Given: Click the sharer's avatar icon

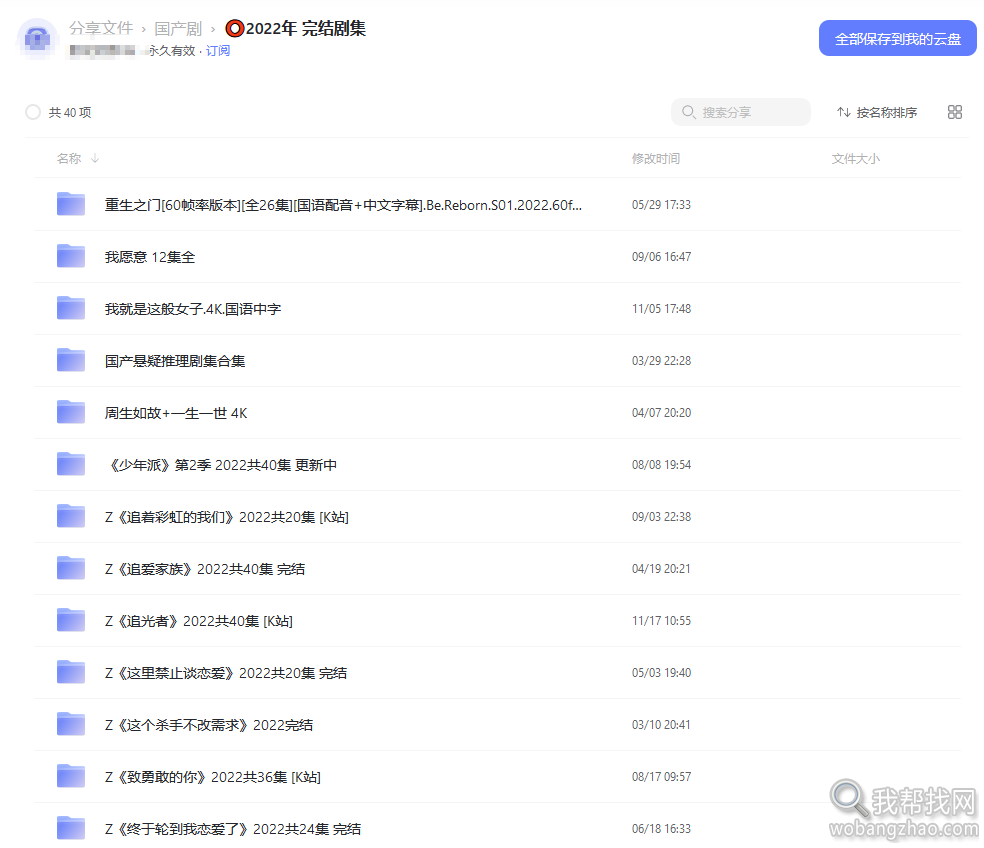Looking at the screenshot, I should [x=37, y=39].
